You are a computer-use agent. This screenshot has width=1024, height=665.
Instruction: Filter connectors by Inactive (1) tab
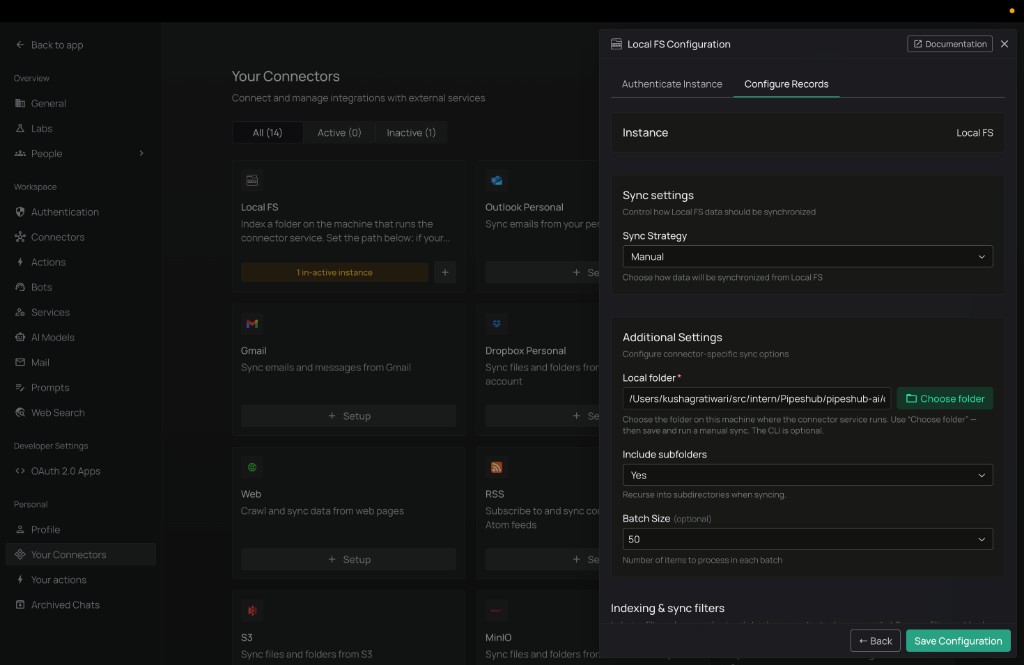pos(411,133)
